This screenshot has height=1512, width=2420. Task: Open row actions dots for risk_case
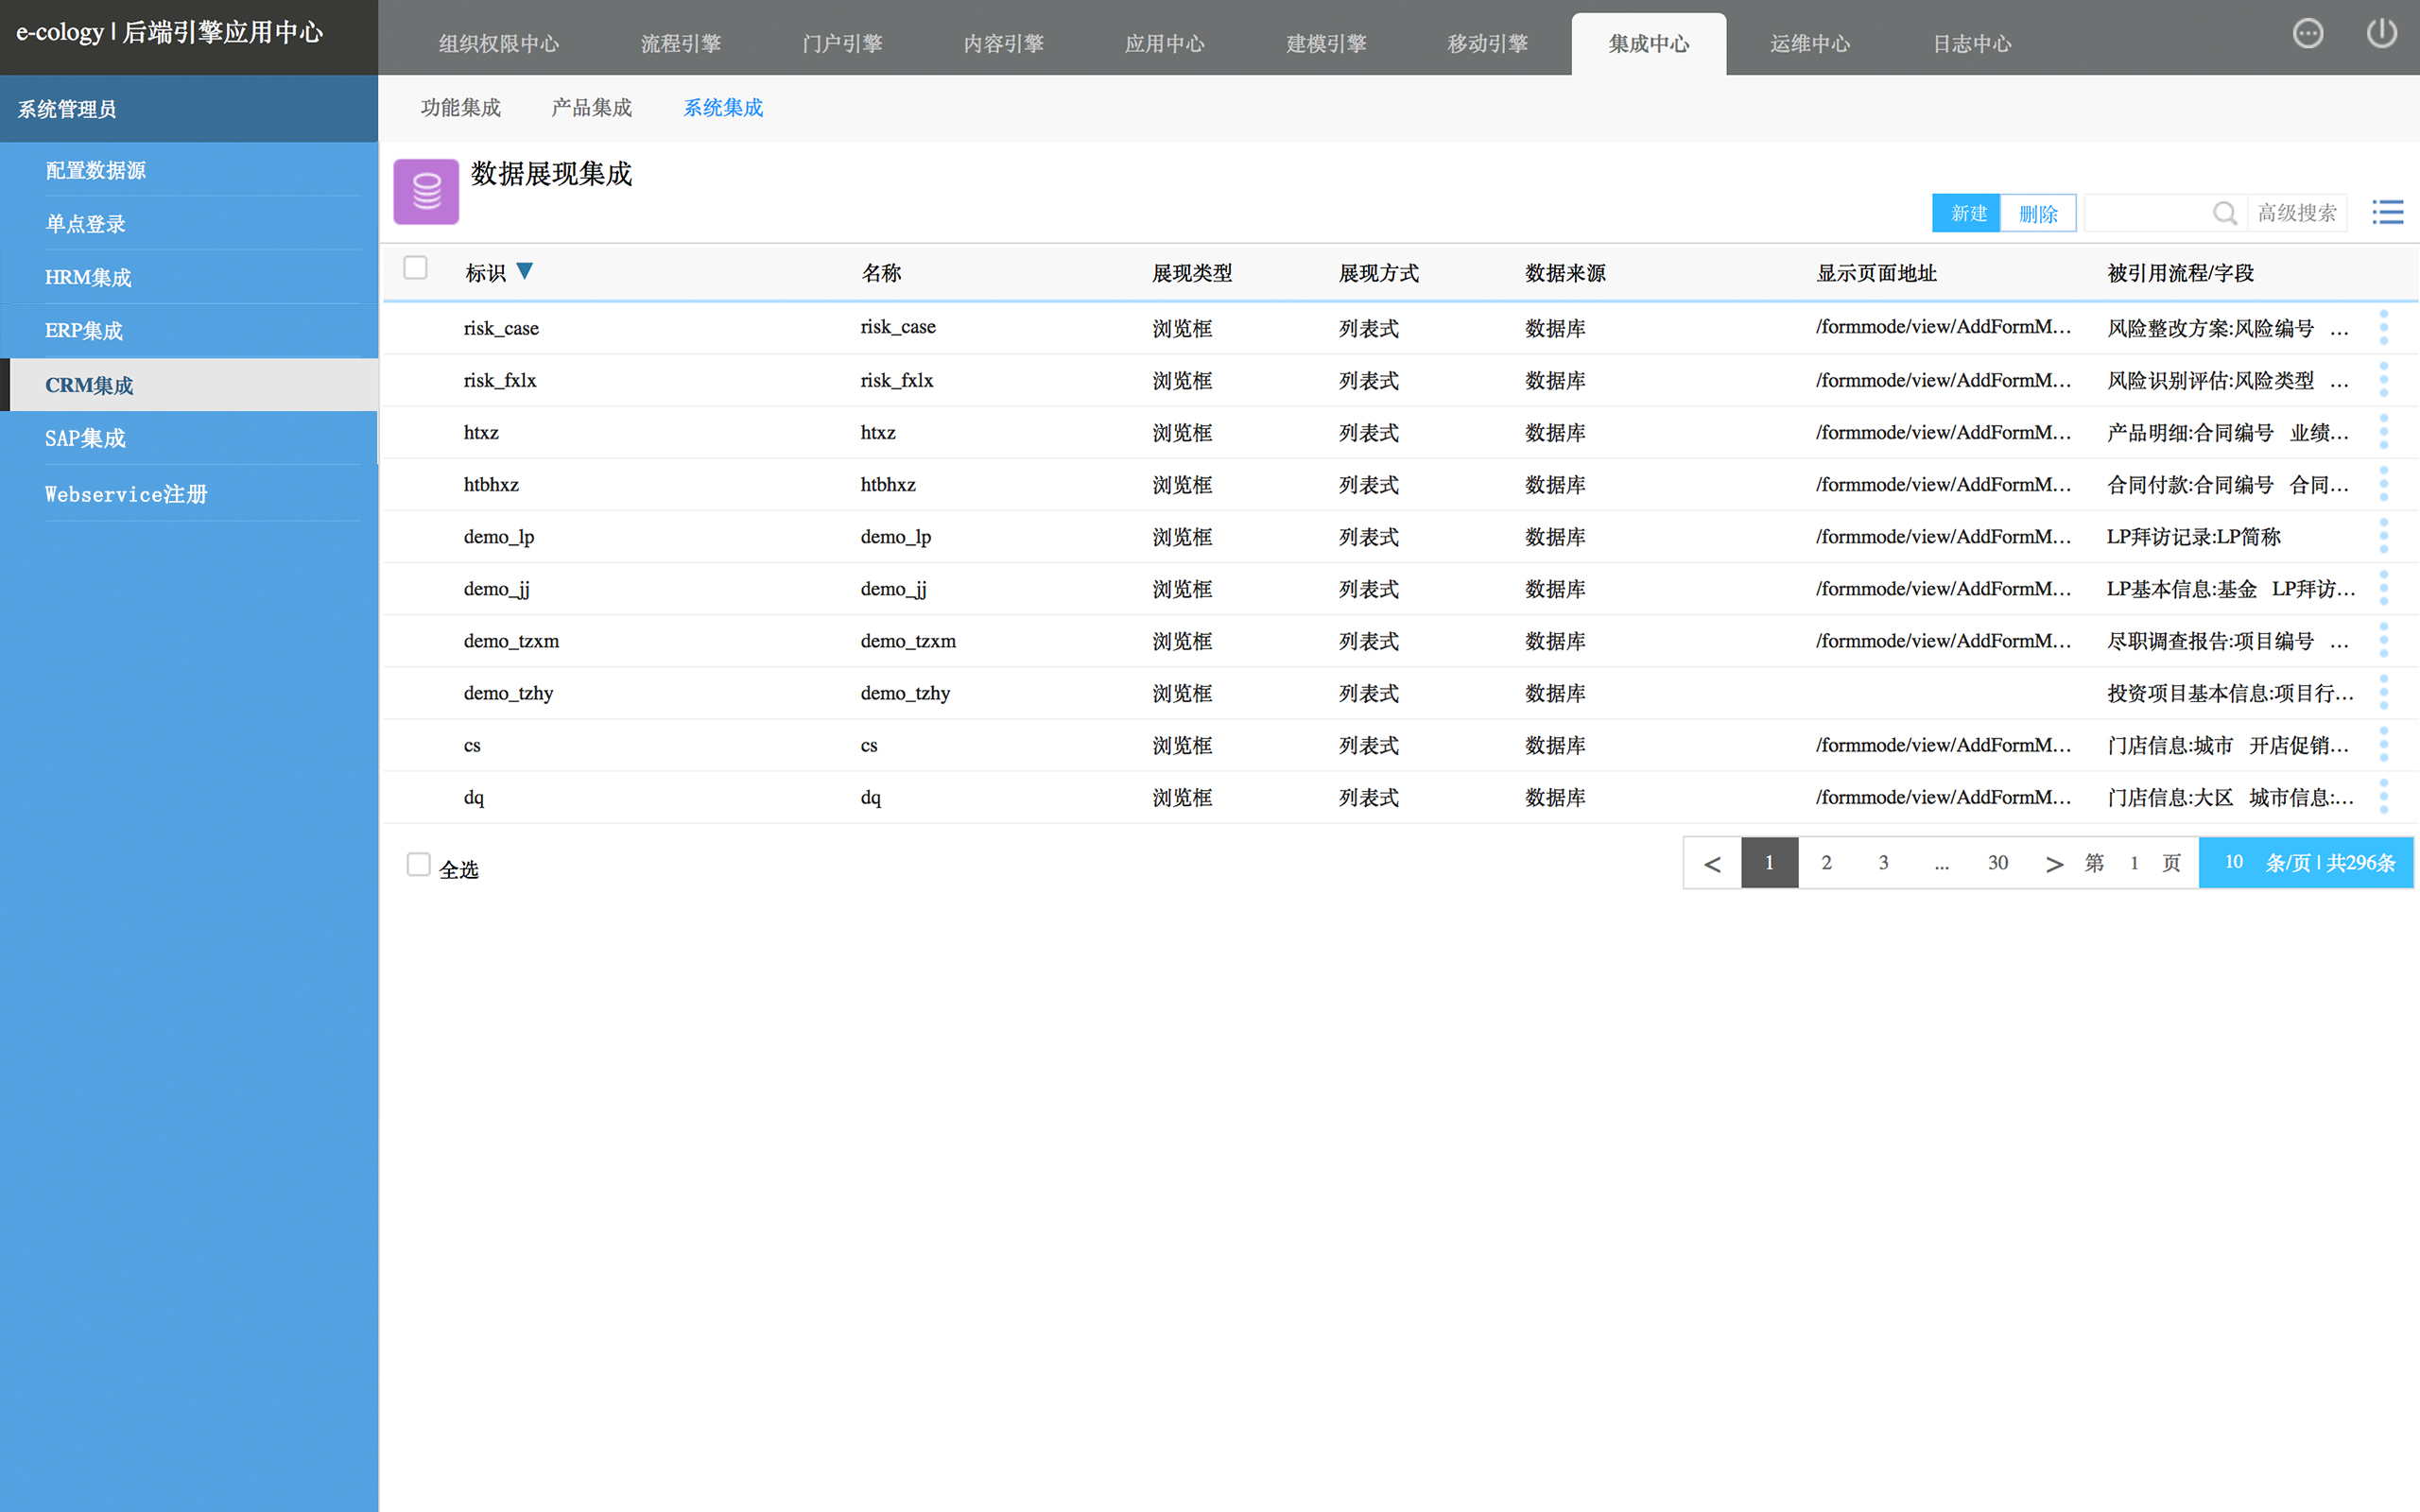pyautogui.click(x=2383, y=327)
